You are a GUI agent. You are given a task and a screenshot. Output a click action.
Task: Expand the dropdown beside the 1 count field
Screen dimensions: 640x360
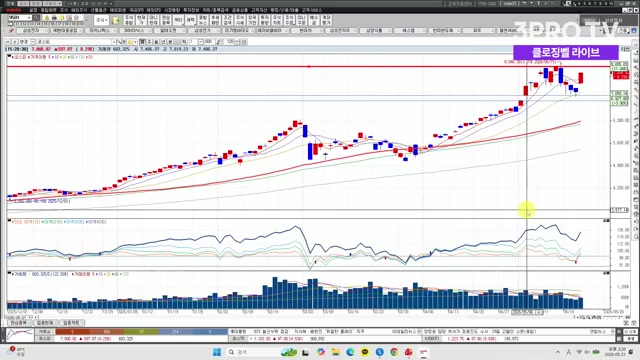tap(200, 42)
